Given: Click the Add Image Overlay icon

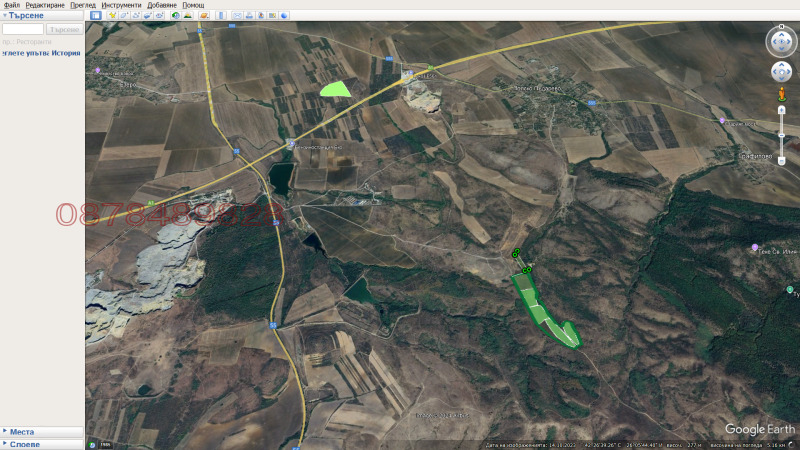Looking at the screenshot, I should (x=147, y=16).
